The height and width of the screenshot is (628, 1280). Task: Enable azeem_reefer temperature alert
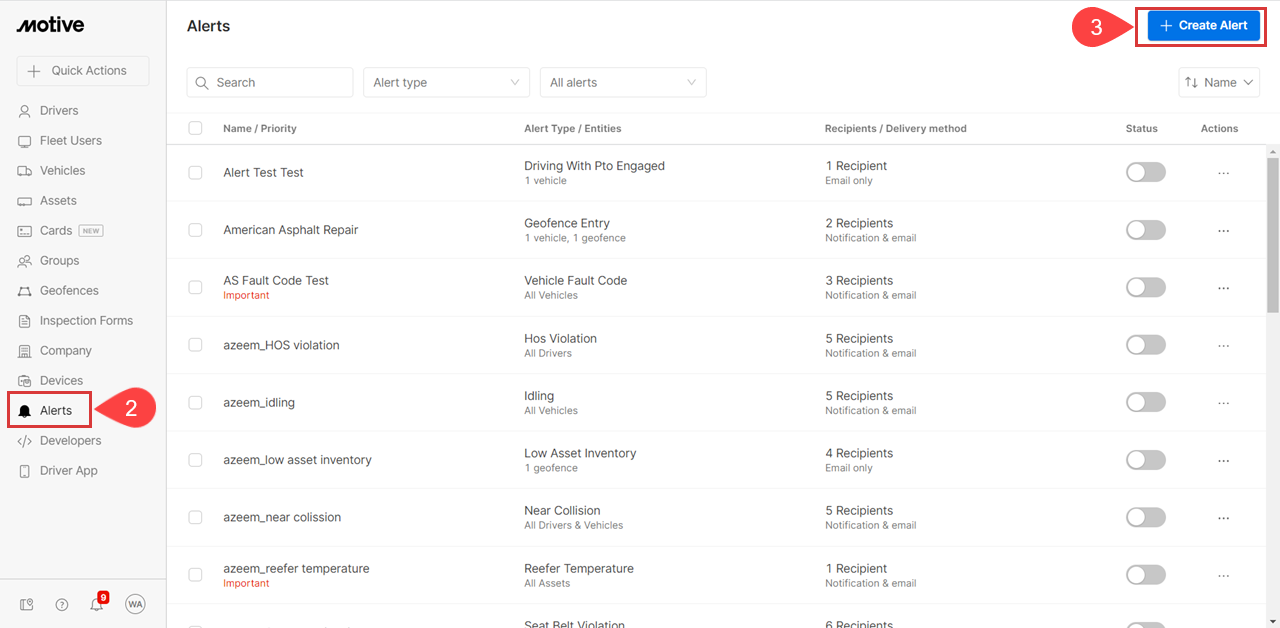pyautogui.click(x=1146, y=575)
